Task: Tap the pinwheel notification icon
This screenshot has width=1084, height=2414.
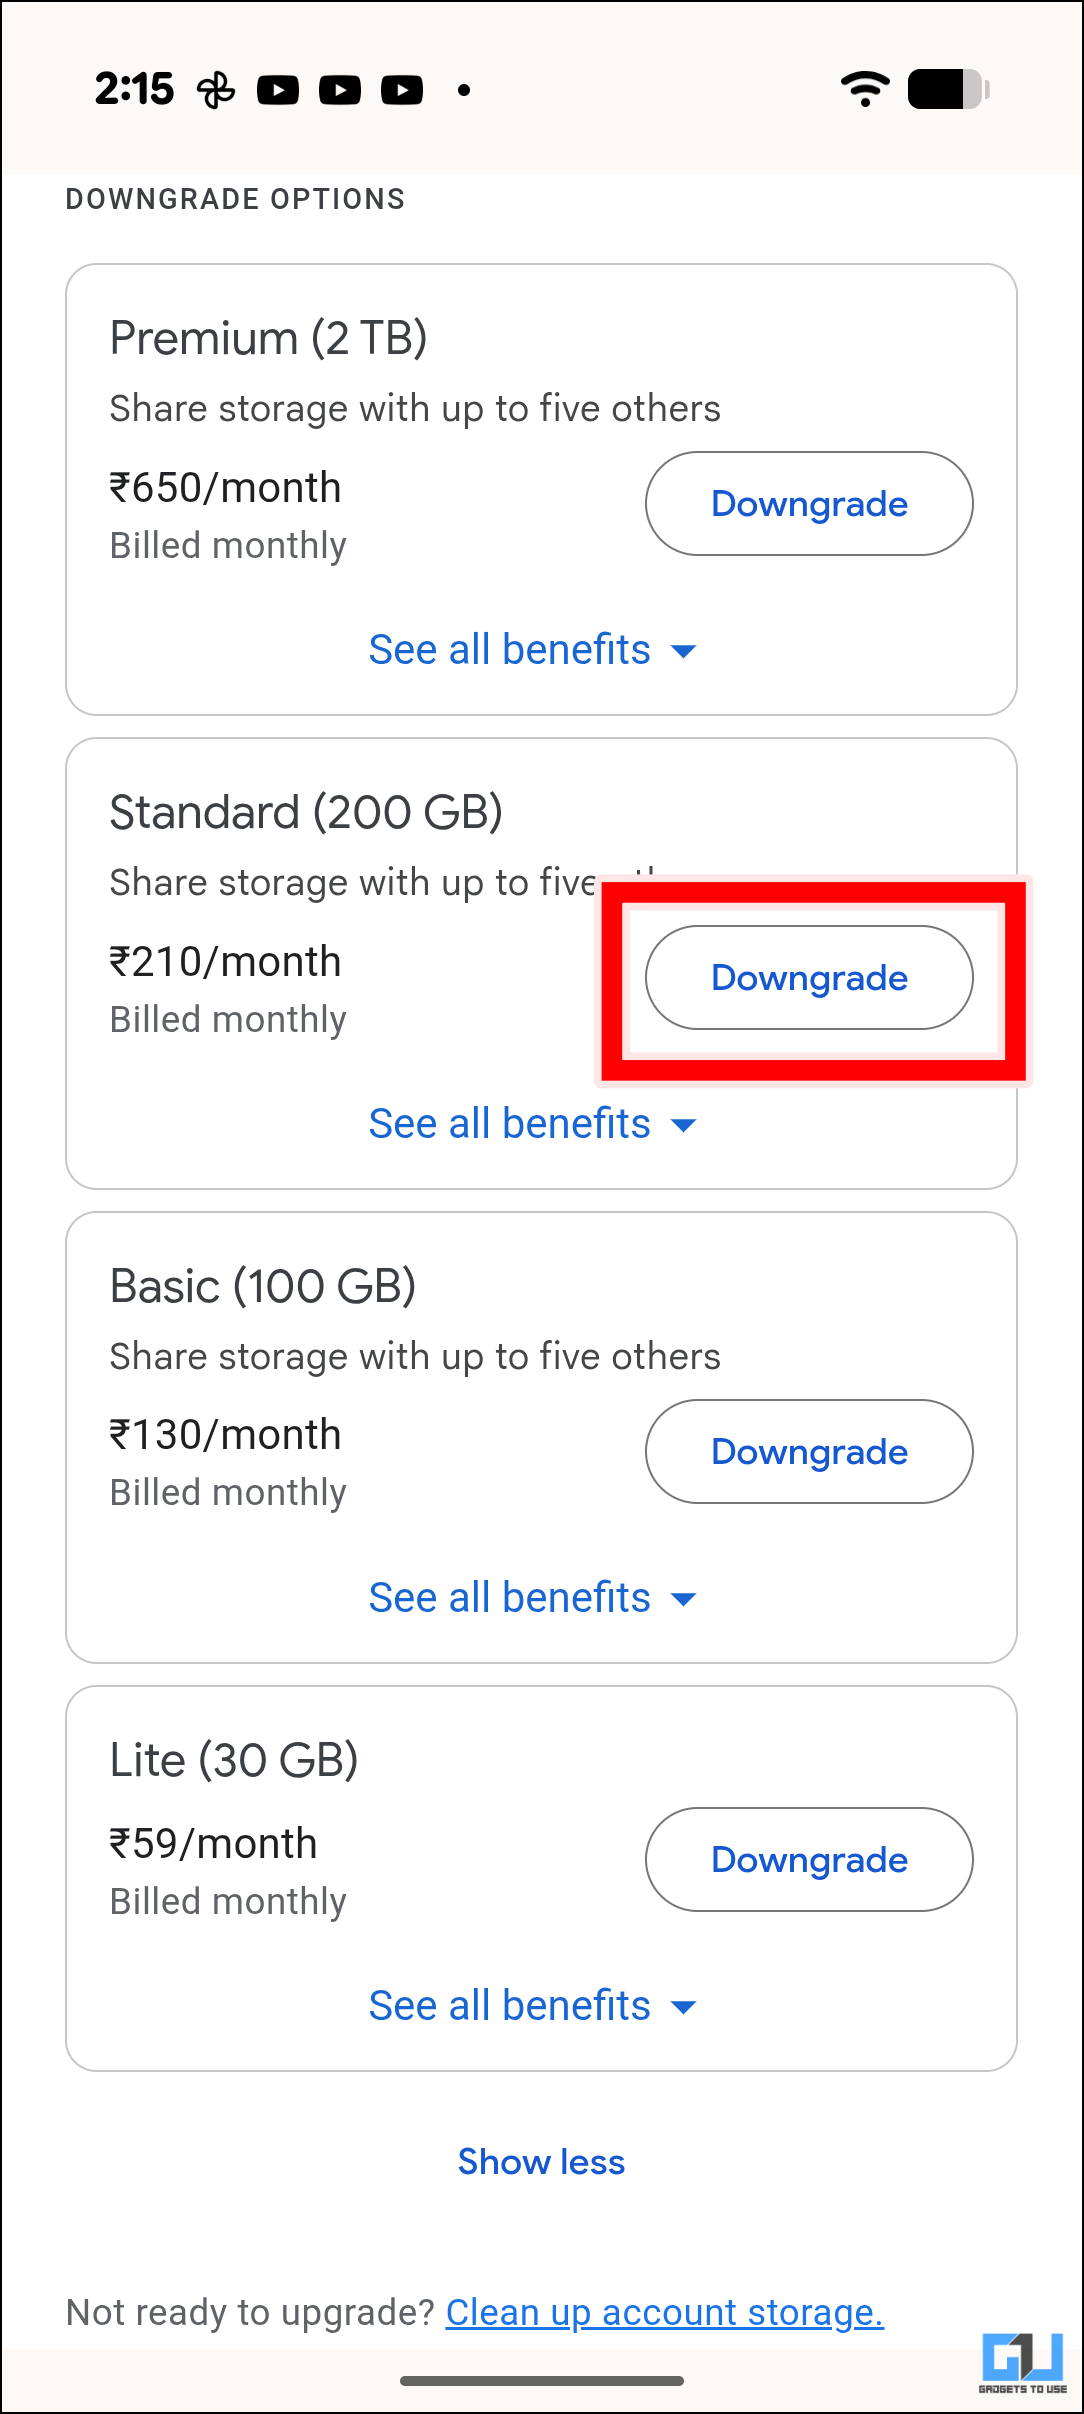Action: (x=216, y=90)
